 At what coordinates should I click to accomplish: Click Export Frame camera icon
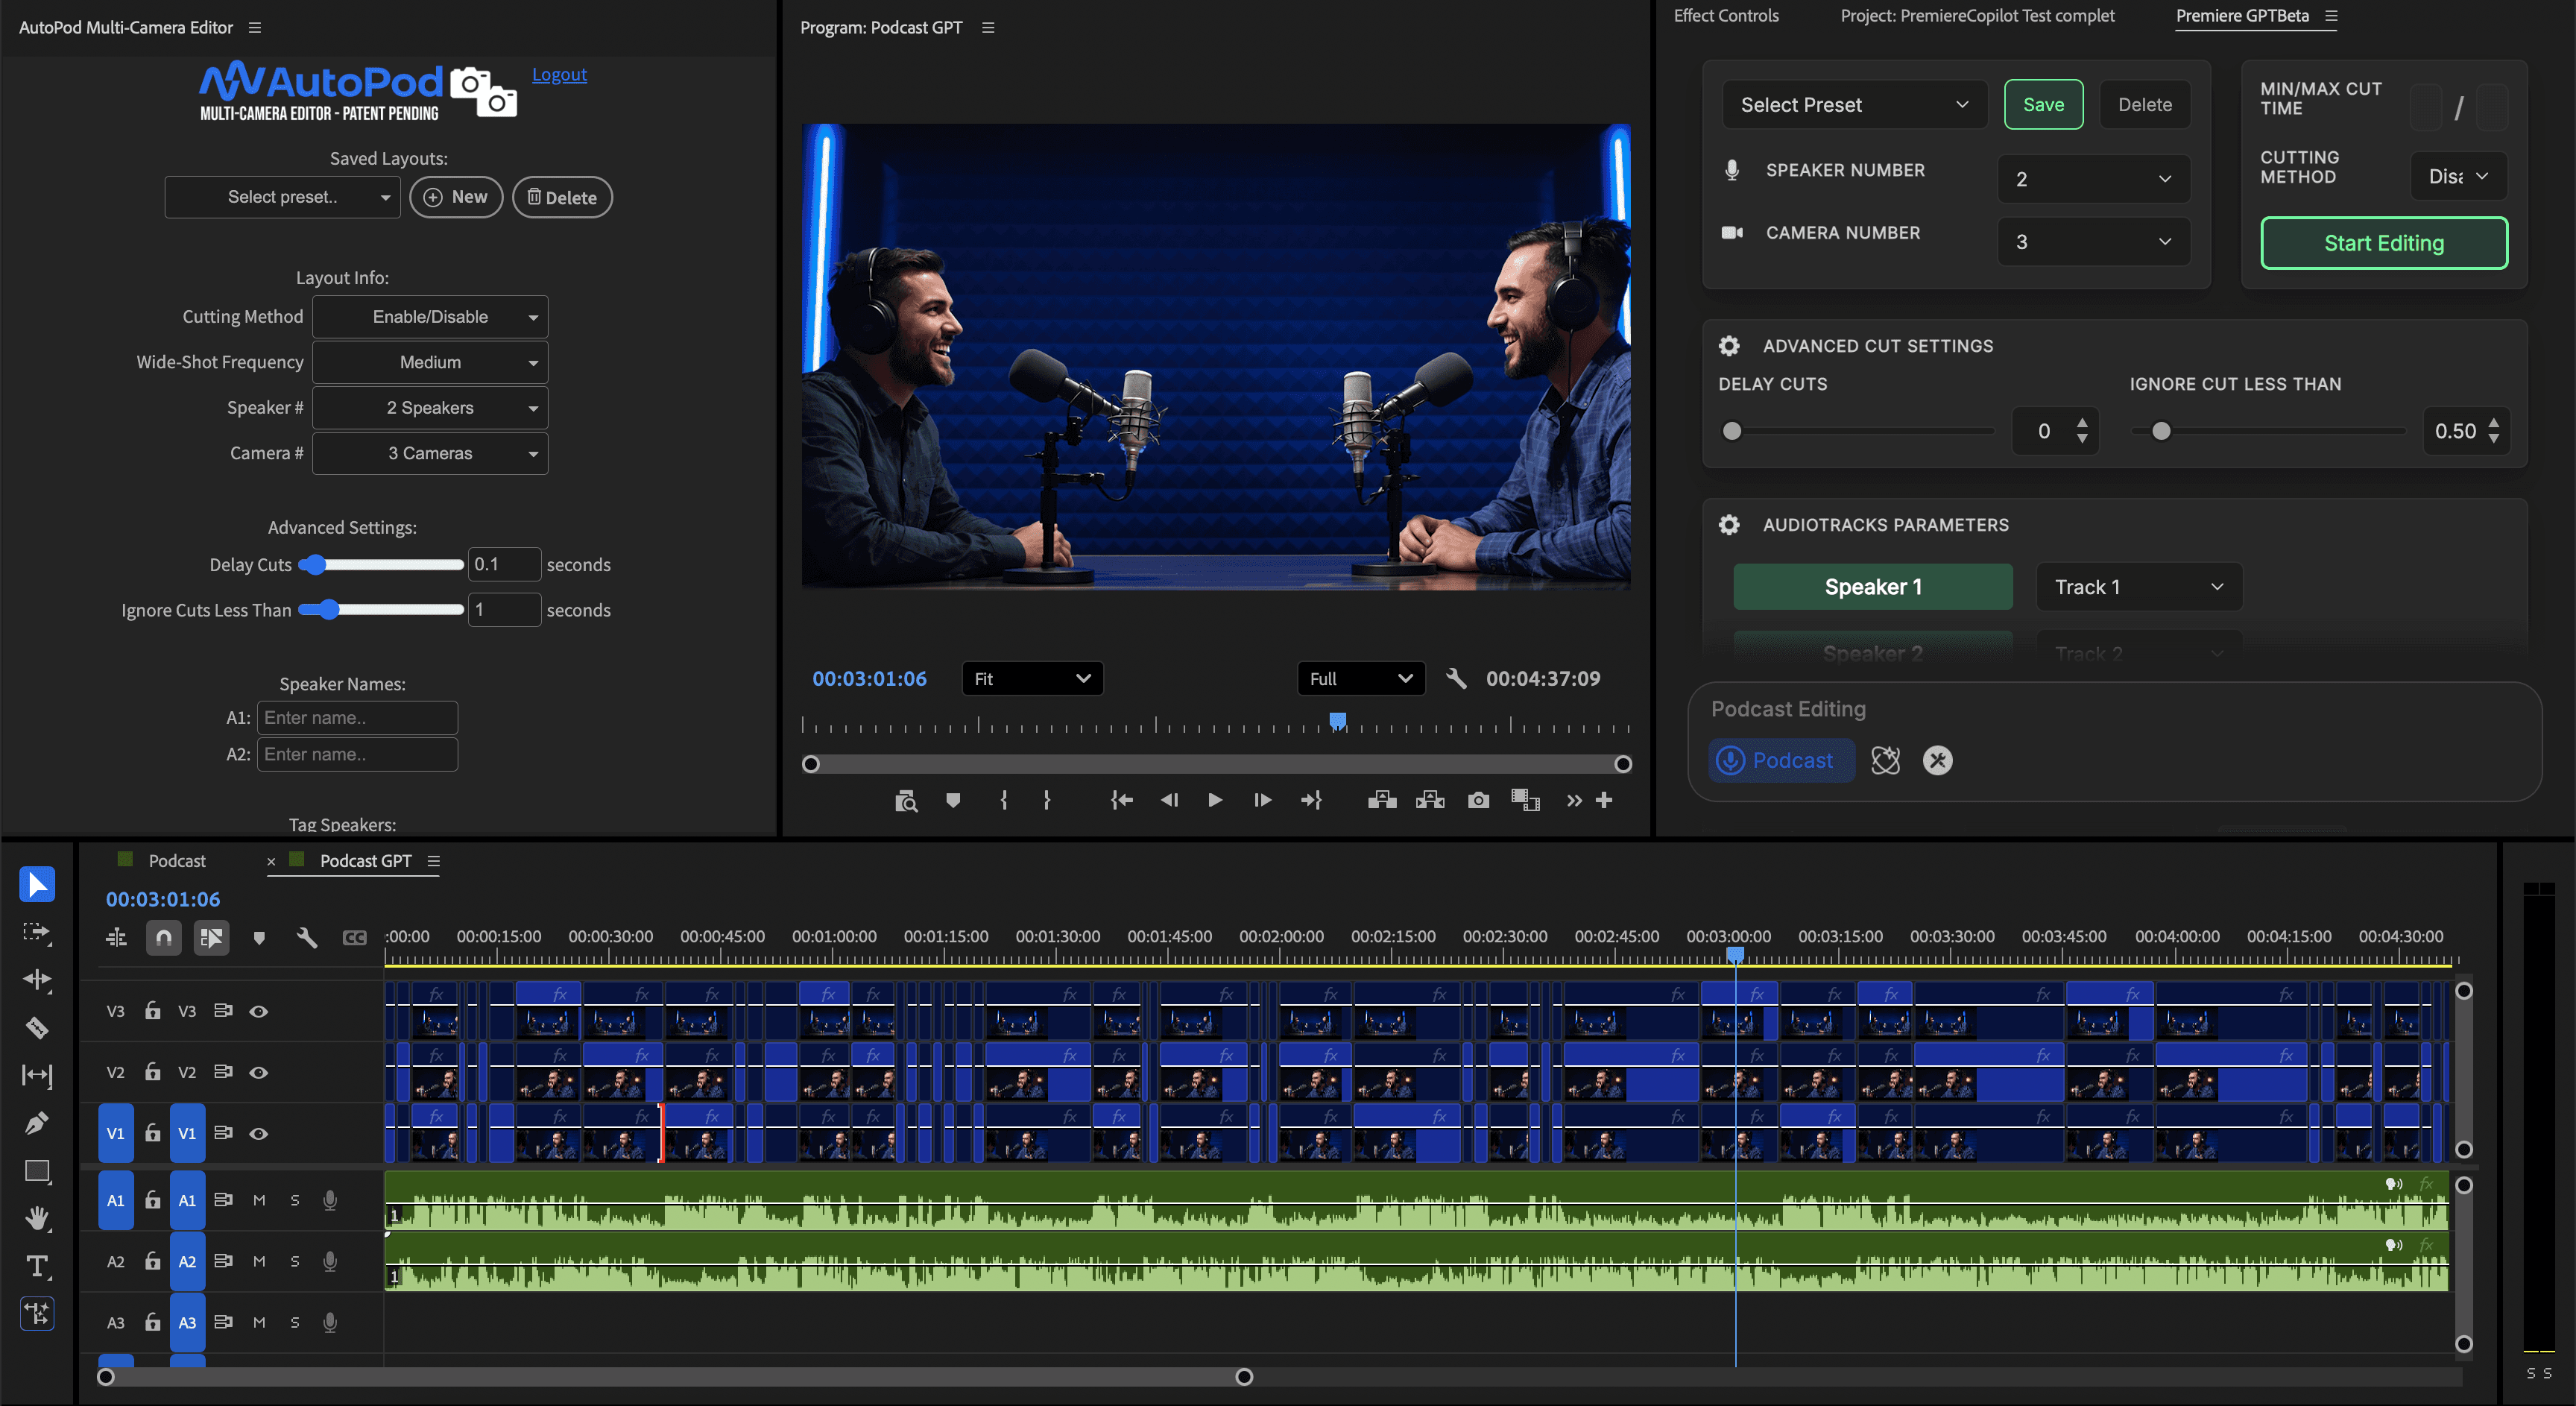[1478, 800]
